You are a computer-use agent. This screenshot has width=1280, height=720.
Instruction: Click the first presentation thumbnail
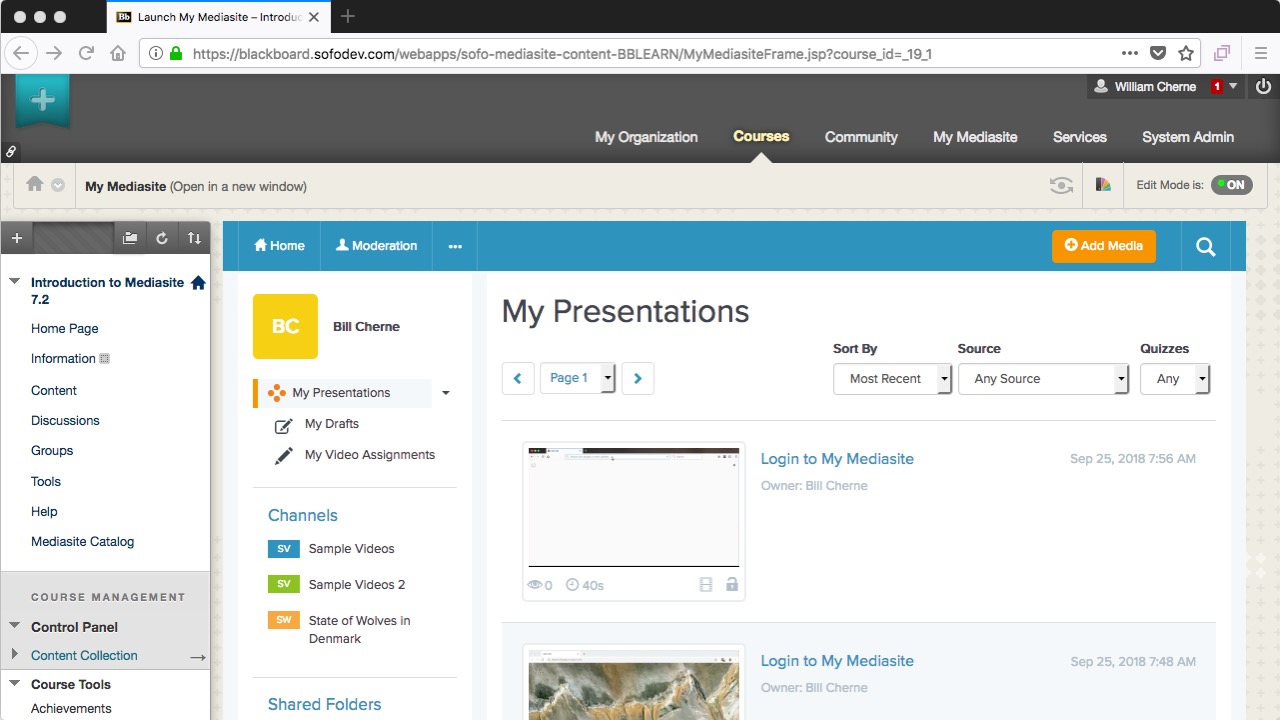634,507
